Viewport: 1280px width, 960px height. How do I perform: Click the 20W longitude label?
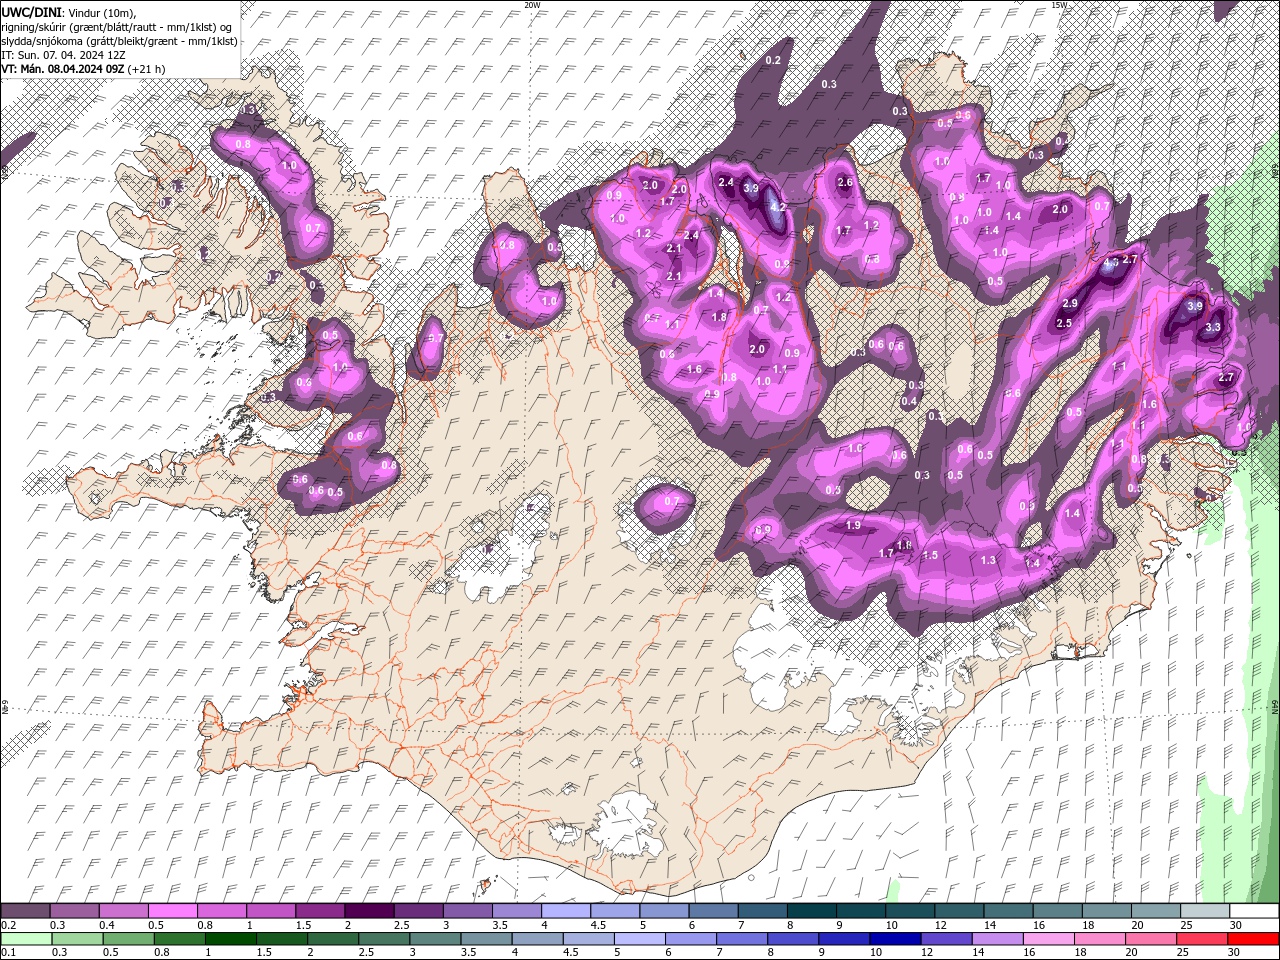click(x=532, y=5)
